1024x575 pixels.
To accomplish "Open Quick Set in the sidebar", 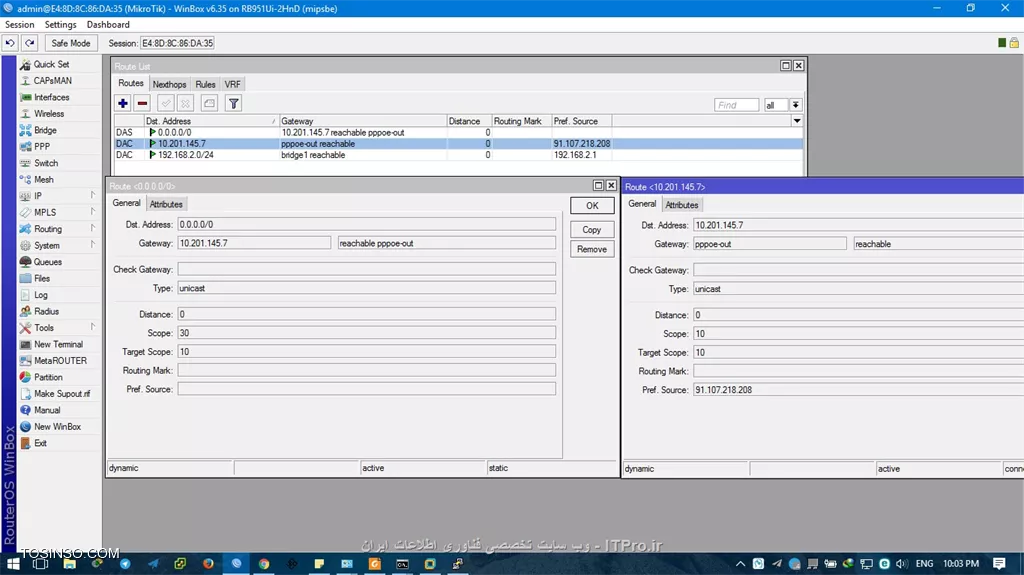I will point(51,64).
